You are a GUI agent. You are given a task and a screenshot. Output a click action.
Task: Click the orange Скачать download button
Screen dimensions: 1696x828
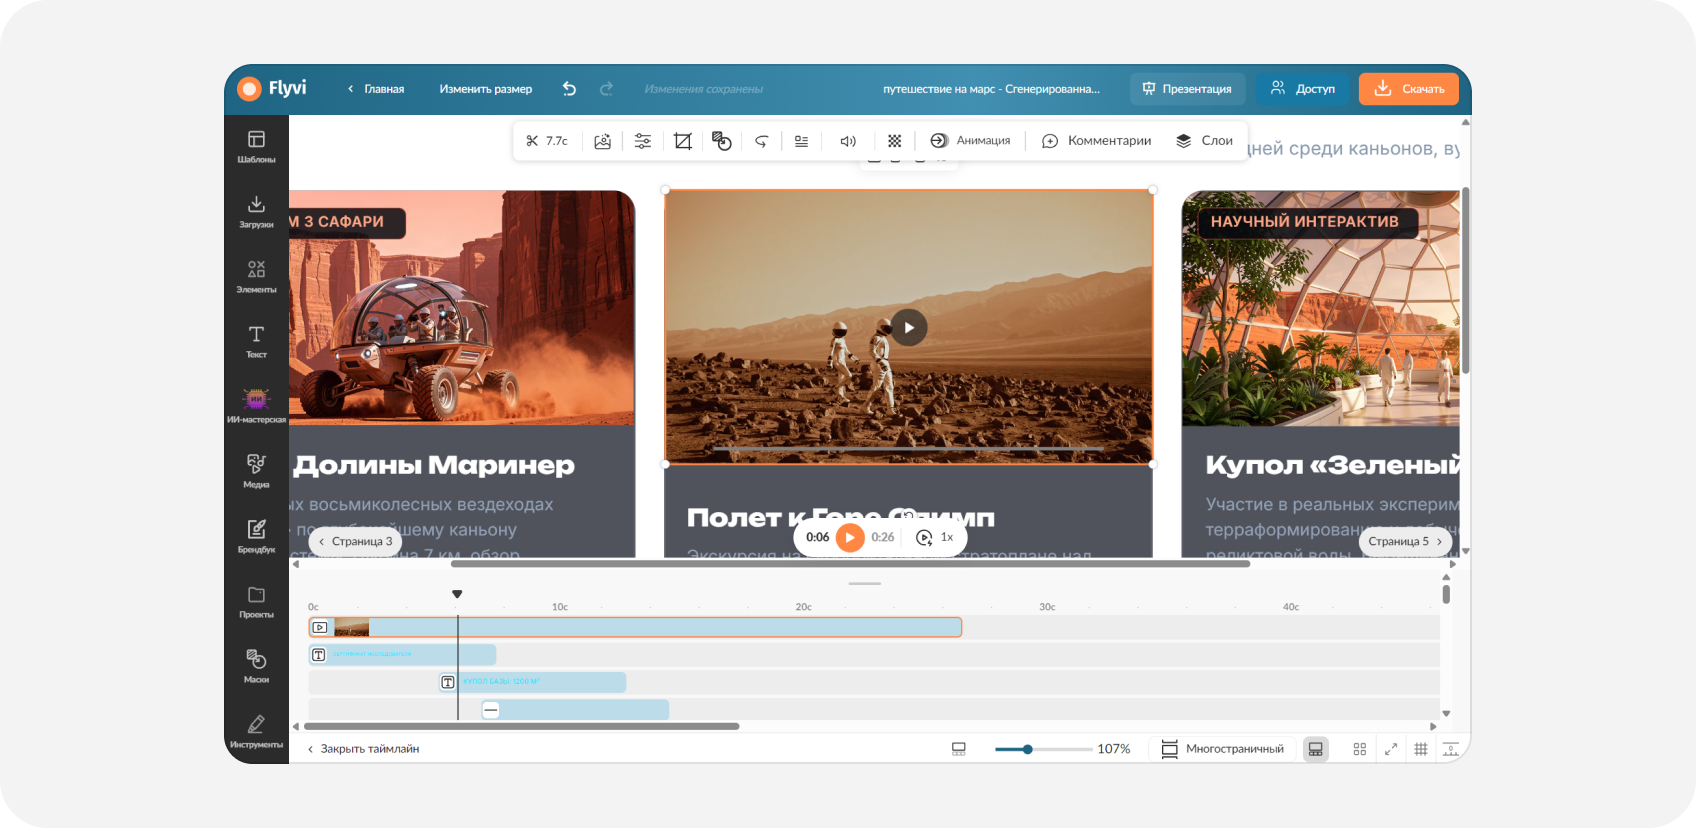click(1408, 89)
